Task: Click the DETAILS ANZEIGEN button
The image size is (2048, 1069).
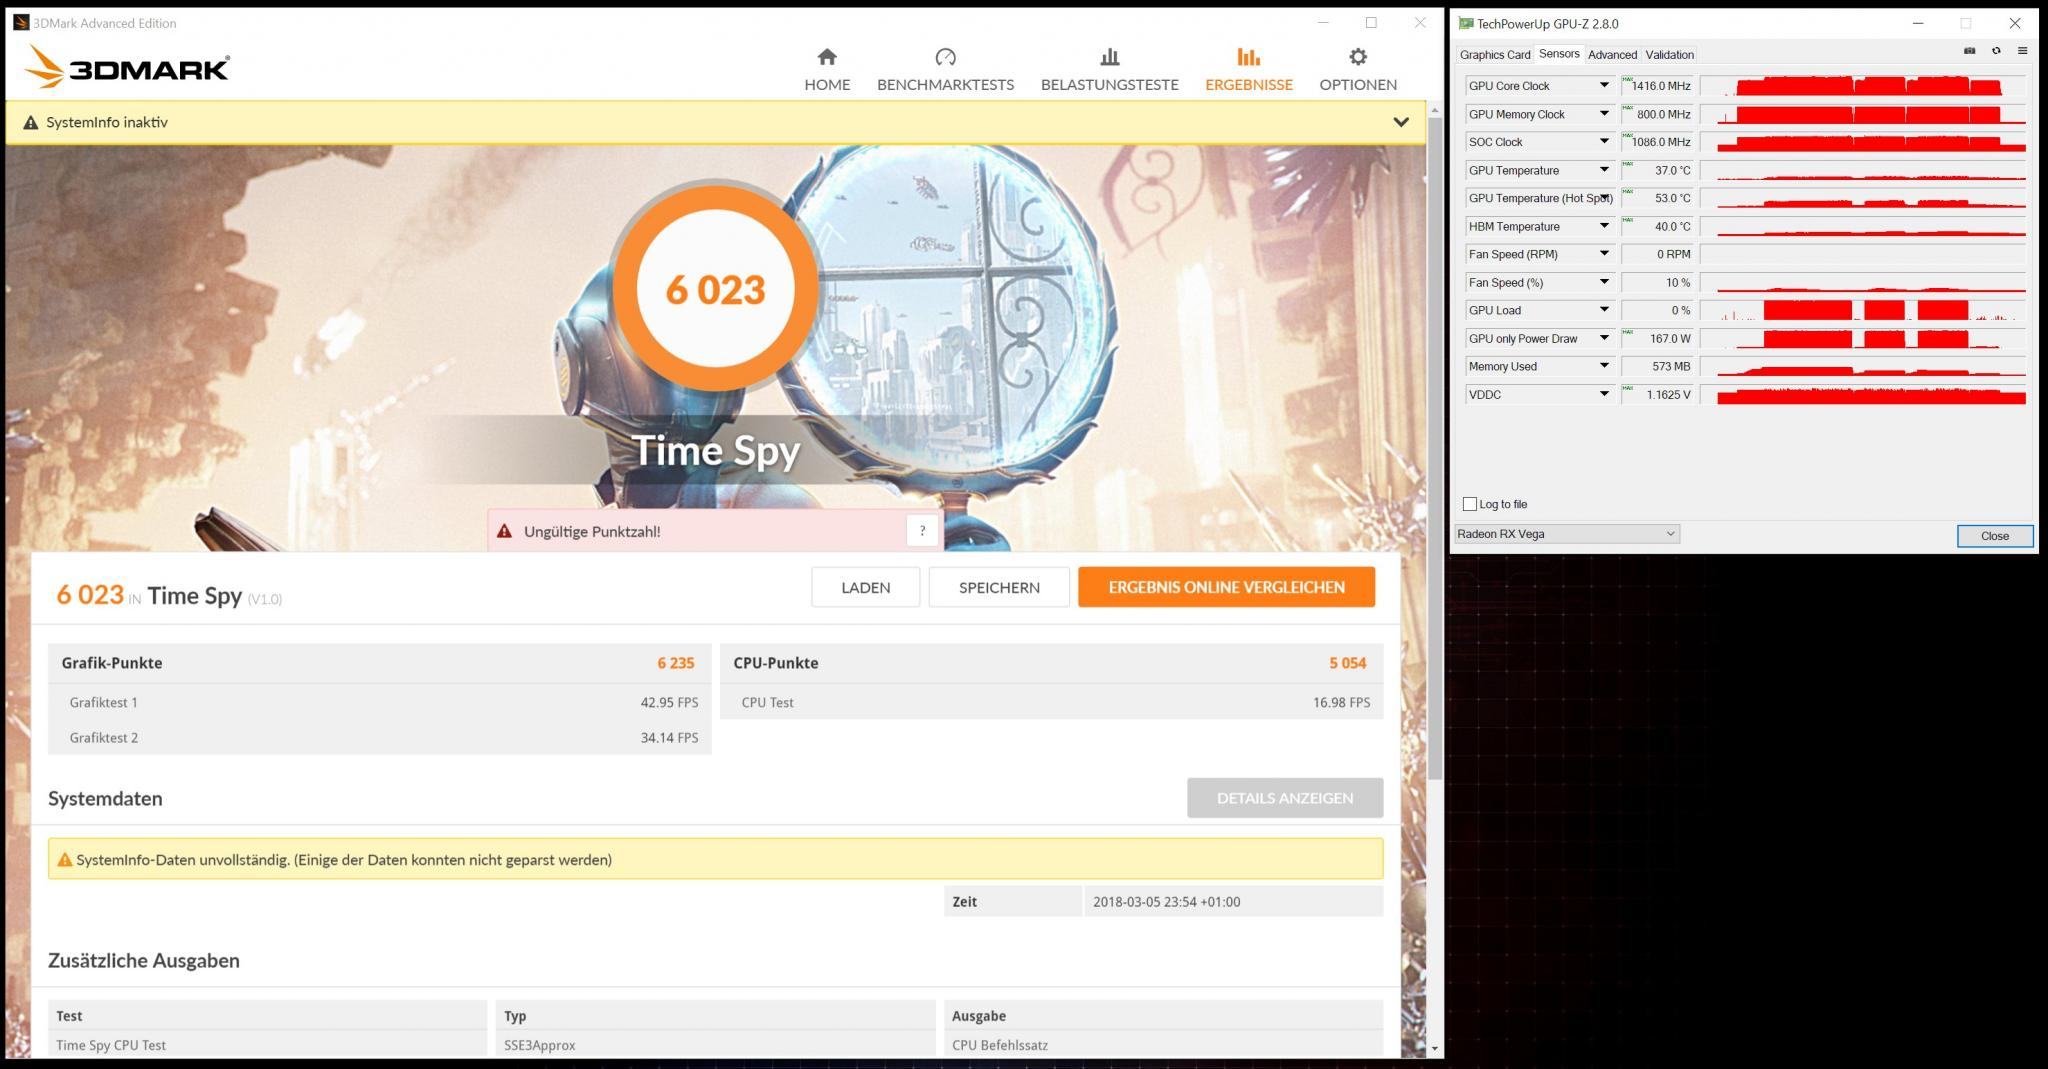Action: point(1285,798)
